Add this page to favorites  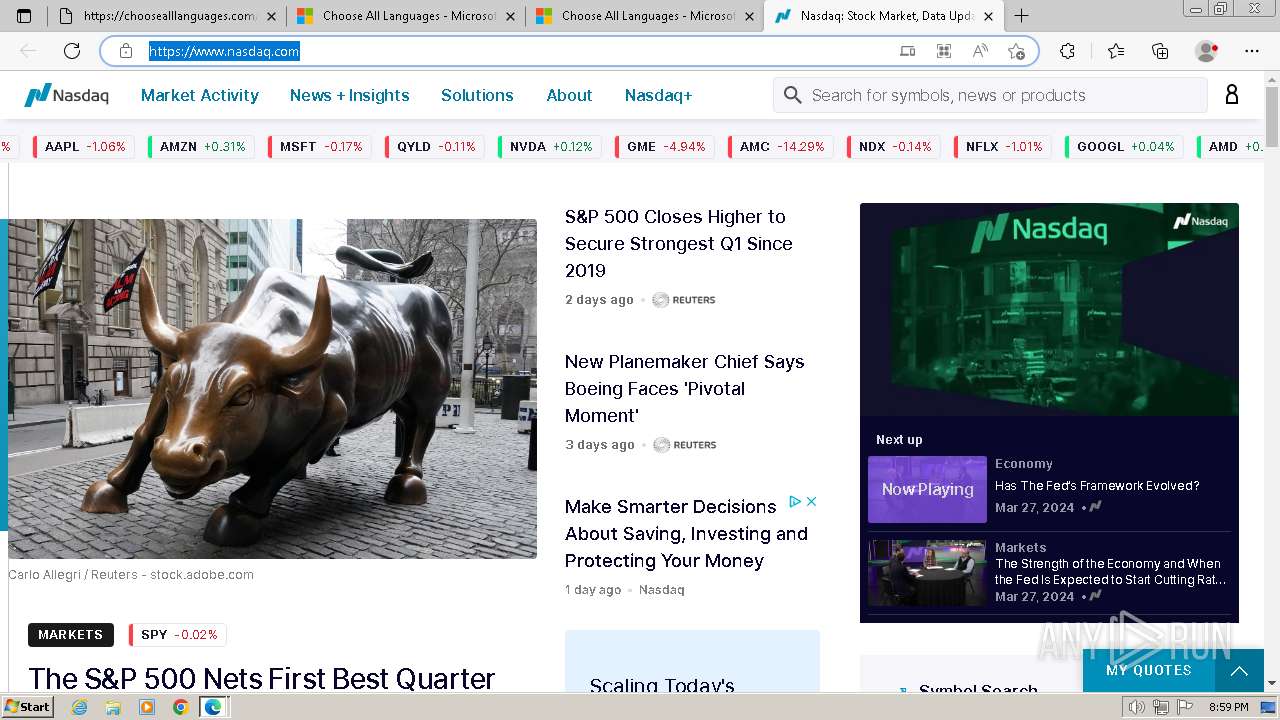pyautogui.click(x=1017, y=51)
